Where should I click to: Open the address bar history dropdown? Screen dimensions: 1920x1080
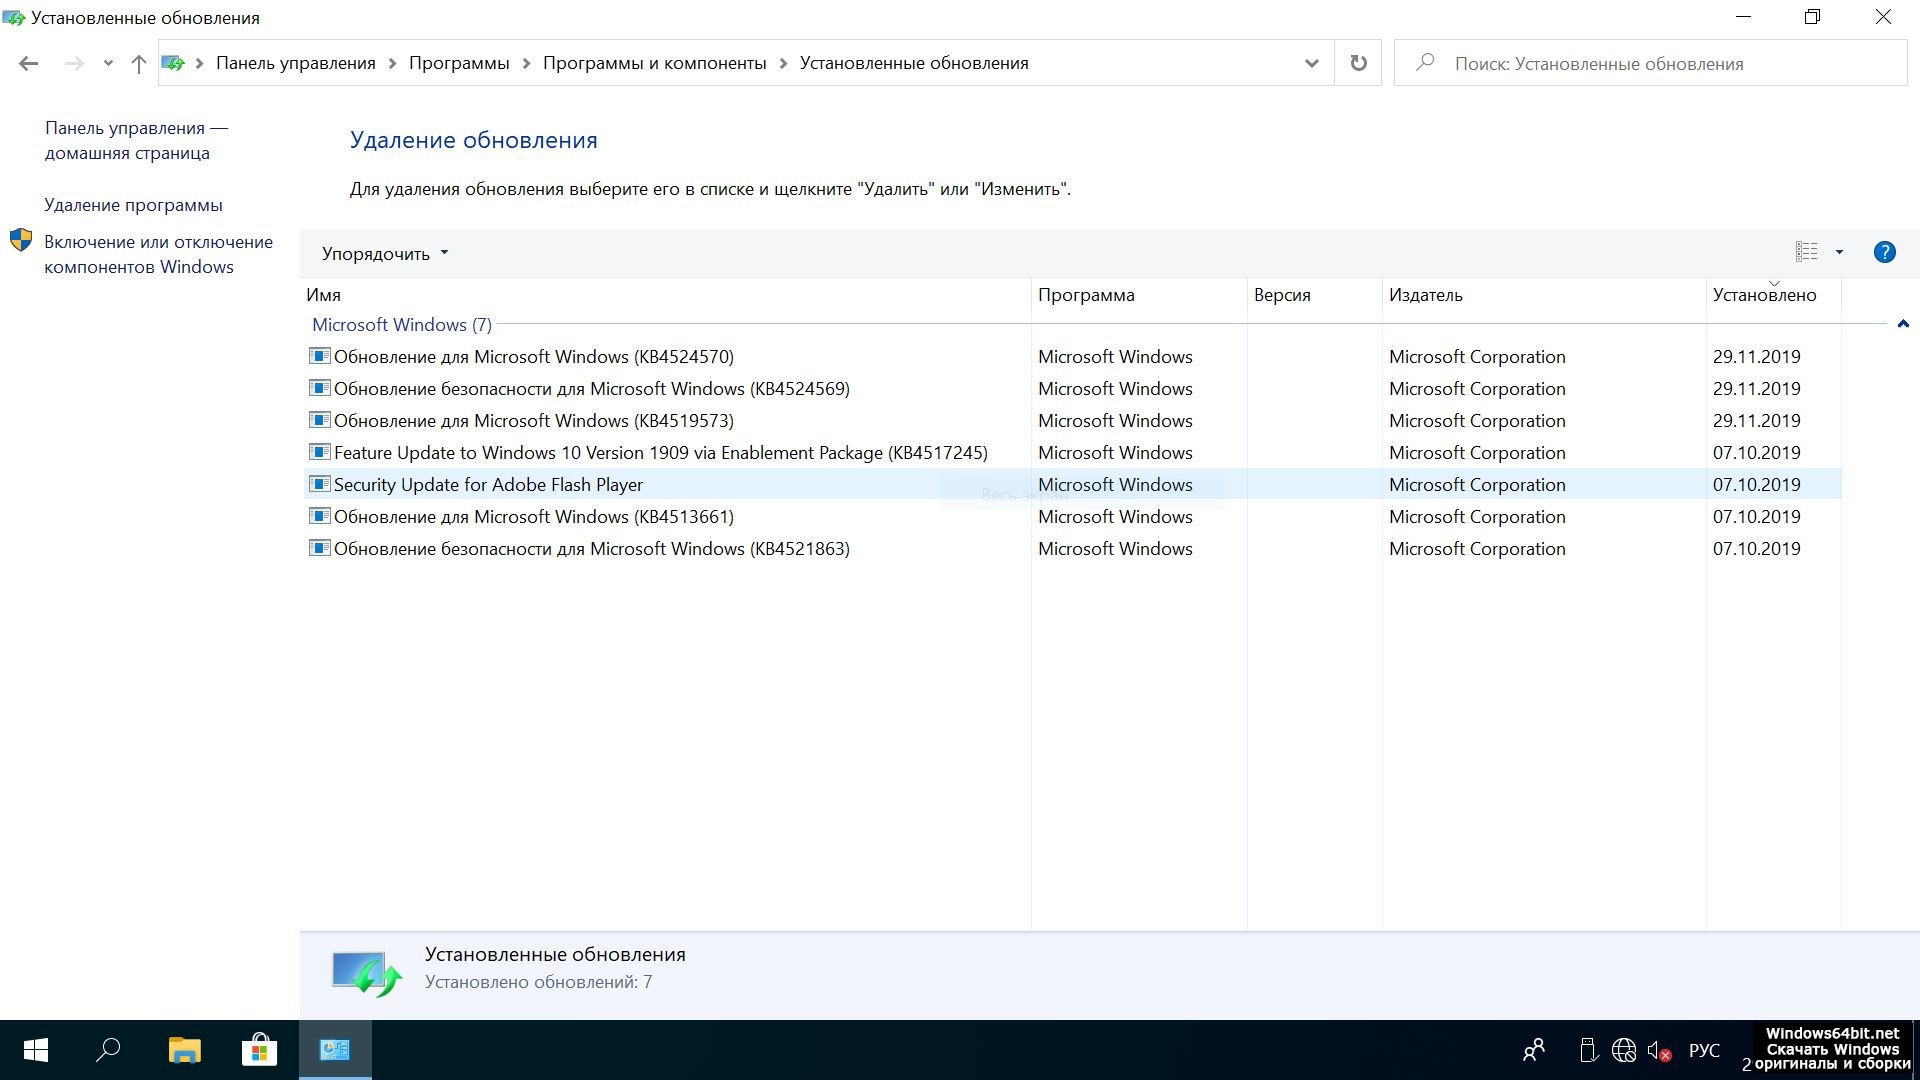pyautogui.click(x=1311, y=64)
